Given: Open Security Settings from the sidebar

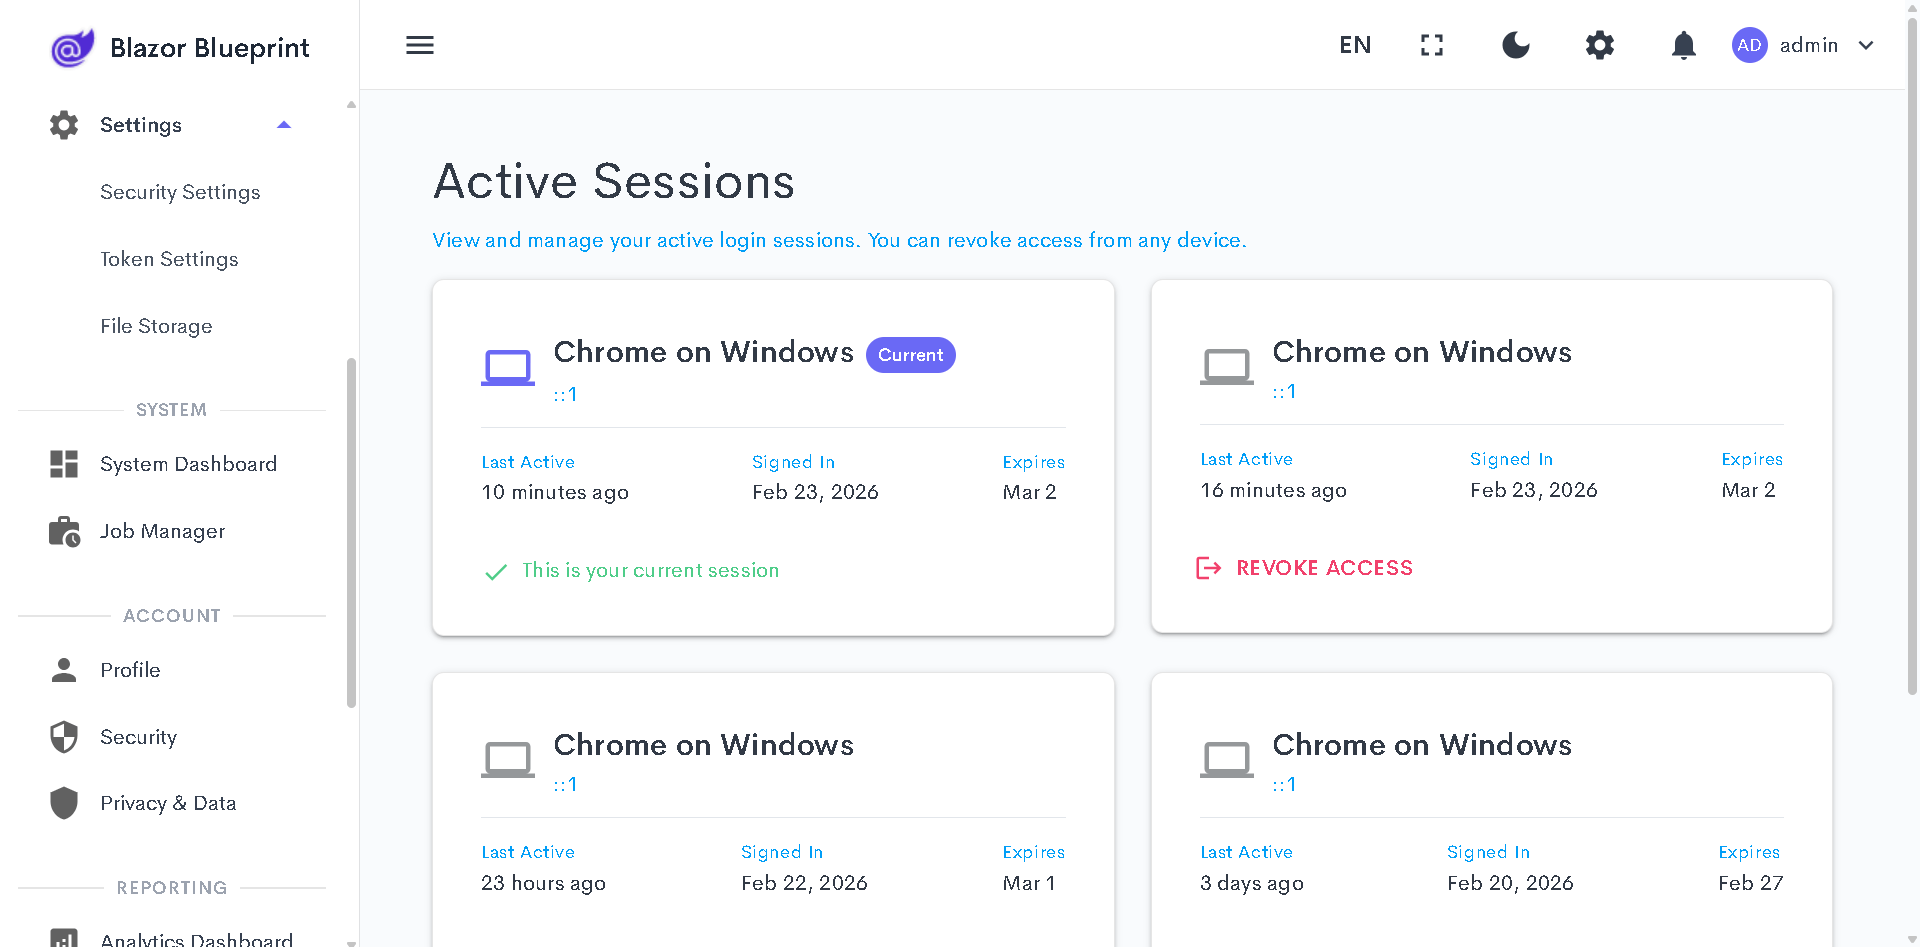Looking at the screenshot, I should point(180,192).
